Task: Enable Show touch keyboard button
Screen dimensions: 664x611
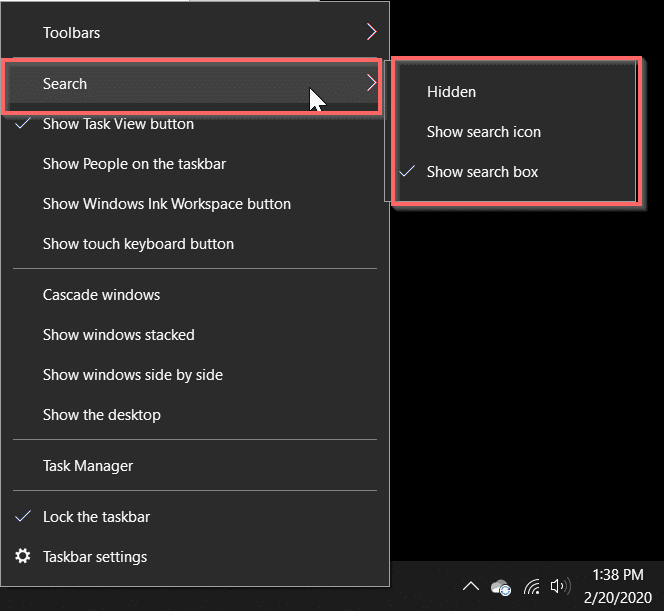Action: click(138, 244)
